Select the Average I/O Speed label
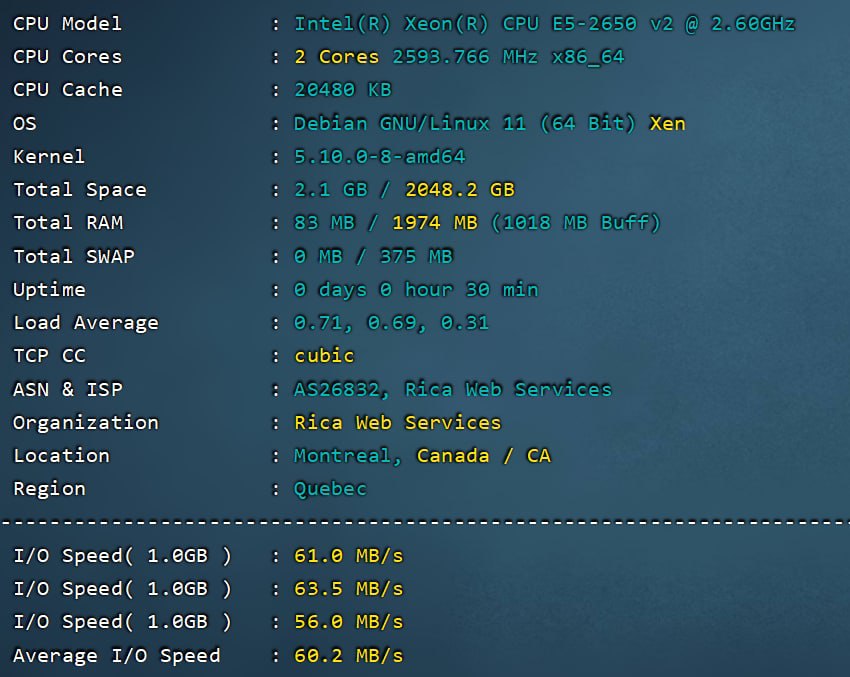This screenshot has height=677, width=850. tap(117, 656)
